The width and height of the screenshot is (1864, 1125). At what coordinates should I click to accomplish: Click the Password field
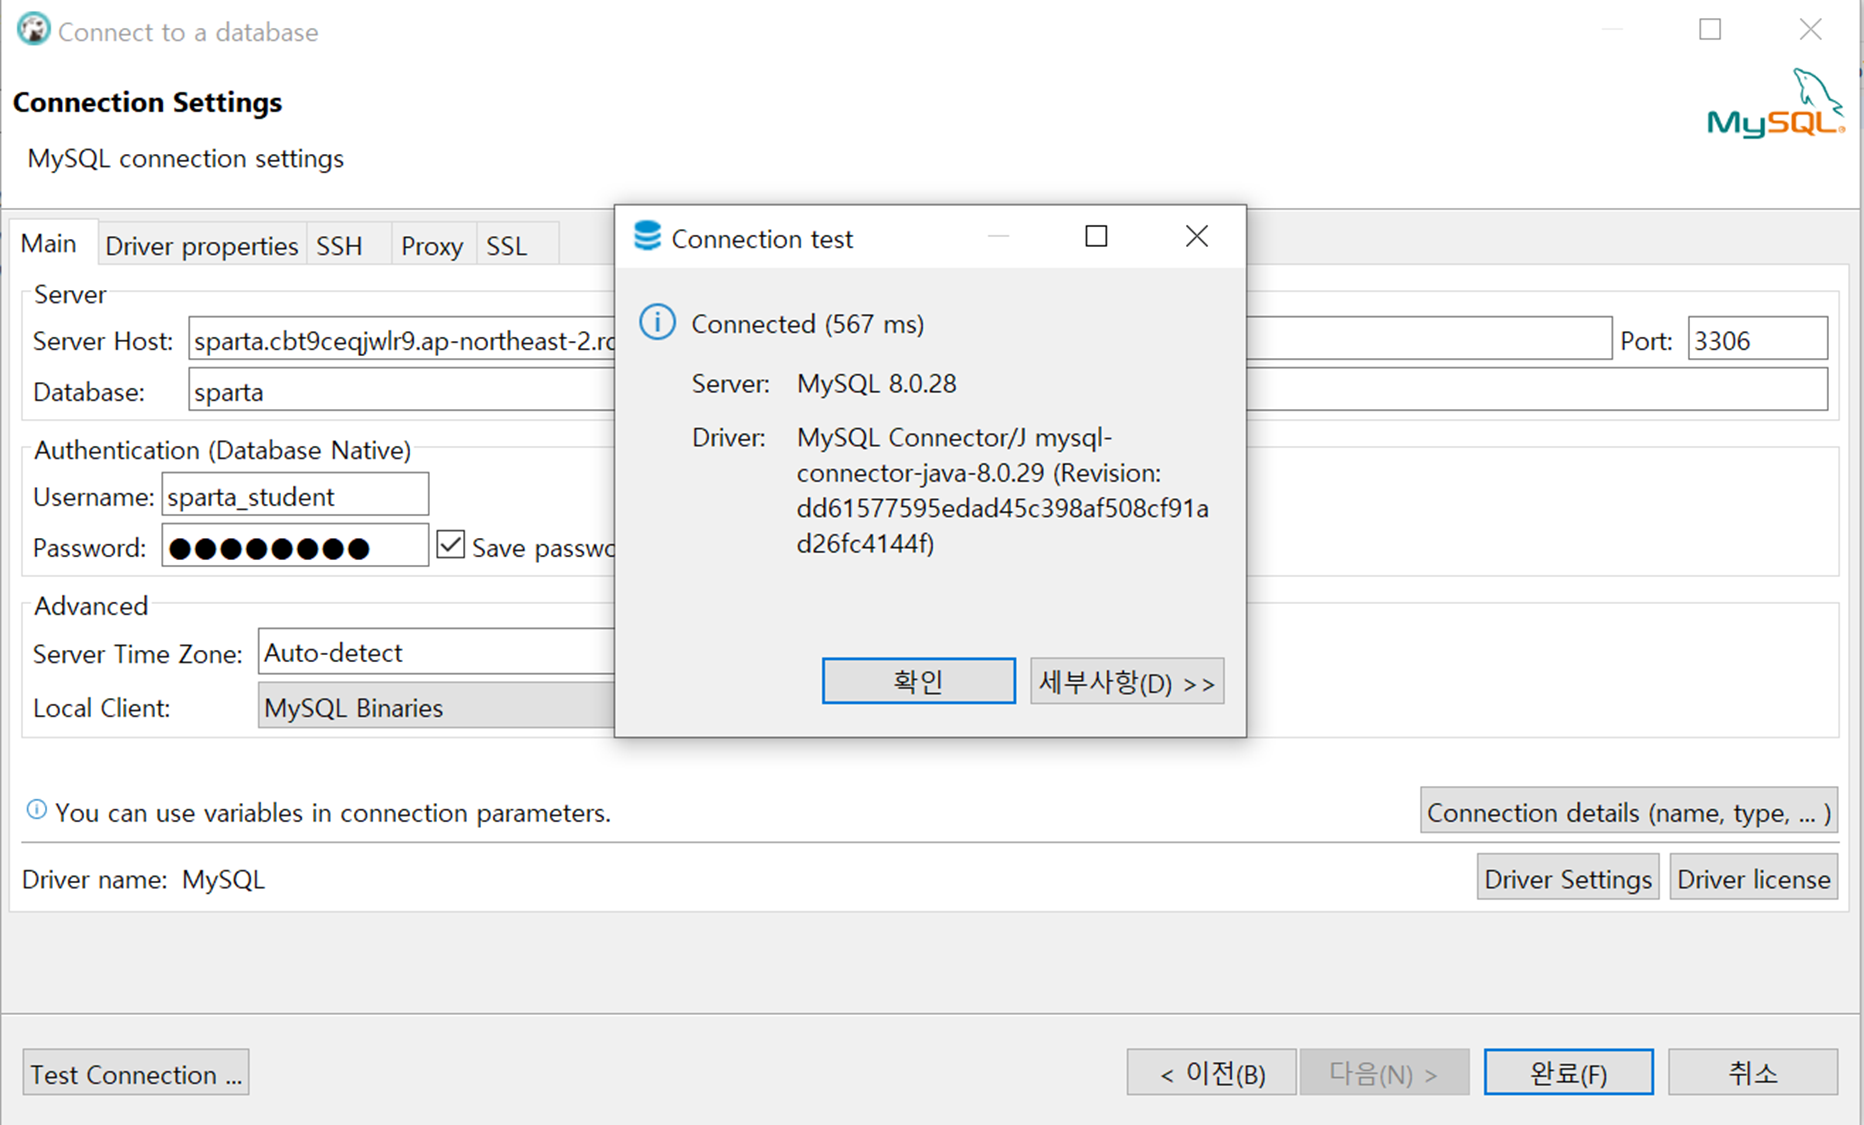tap(295, 546)
